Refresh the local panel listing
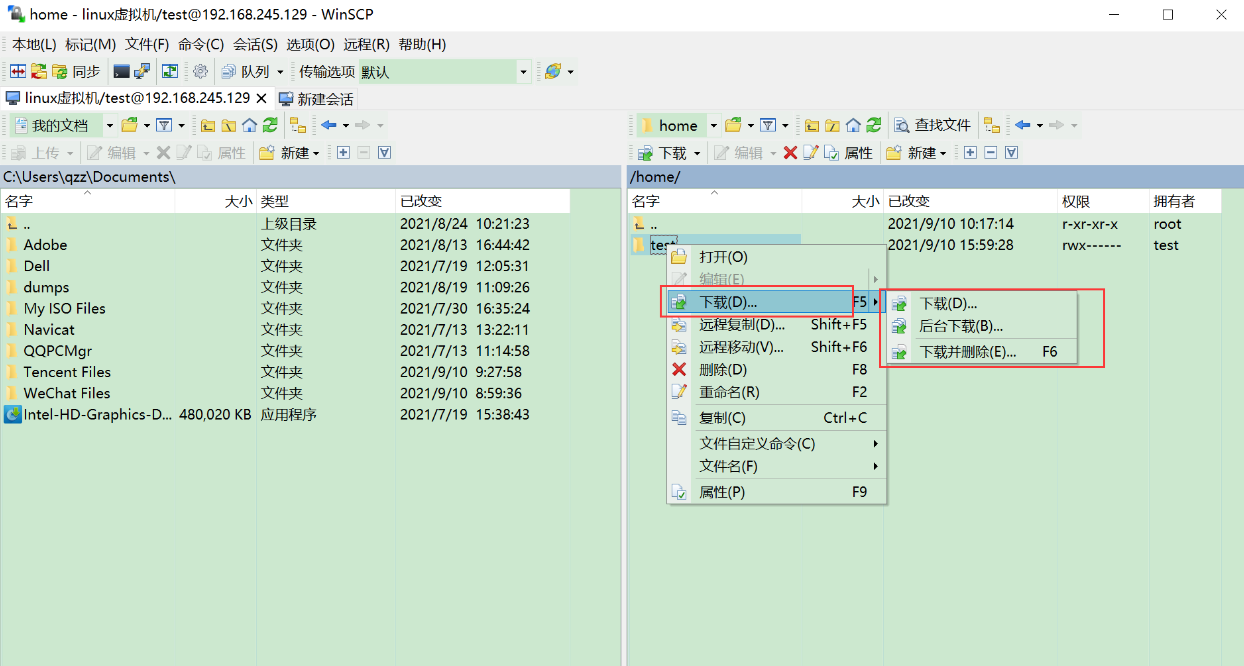Screen dimensions: 1244x666 pos(270,125)
